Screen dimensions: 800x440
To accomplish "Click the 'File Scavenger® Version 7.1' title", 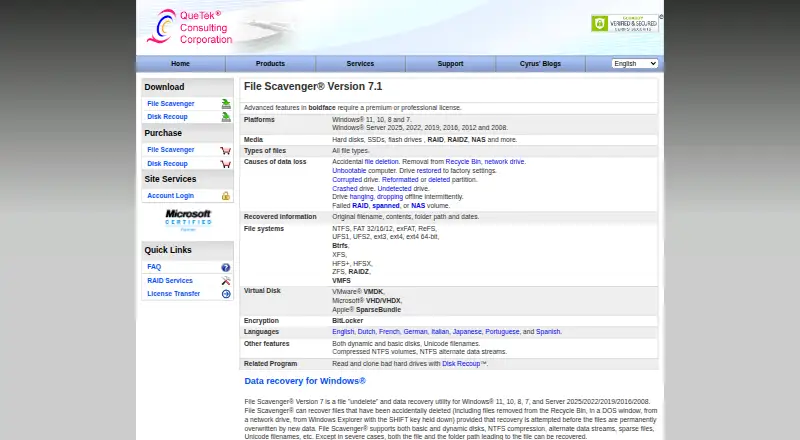I will pos(313,87).
